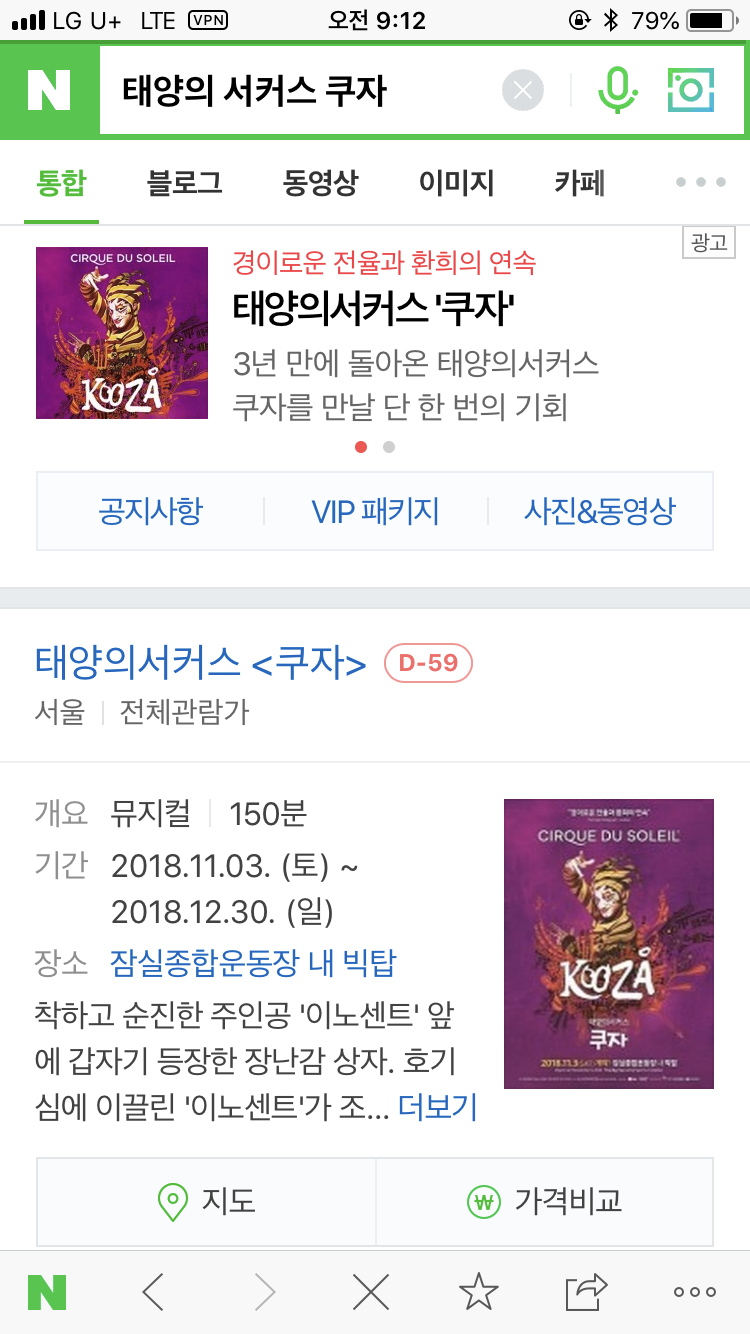750x1334 pixels.
Task: Open the bottom three-dot more menu
Action: point(695,1292)
